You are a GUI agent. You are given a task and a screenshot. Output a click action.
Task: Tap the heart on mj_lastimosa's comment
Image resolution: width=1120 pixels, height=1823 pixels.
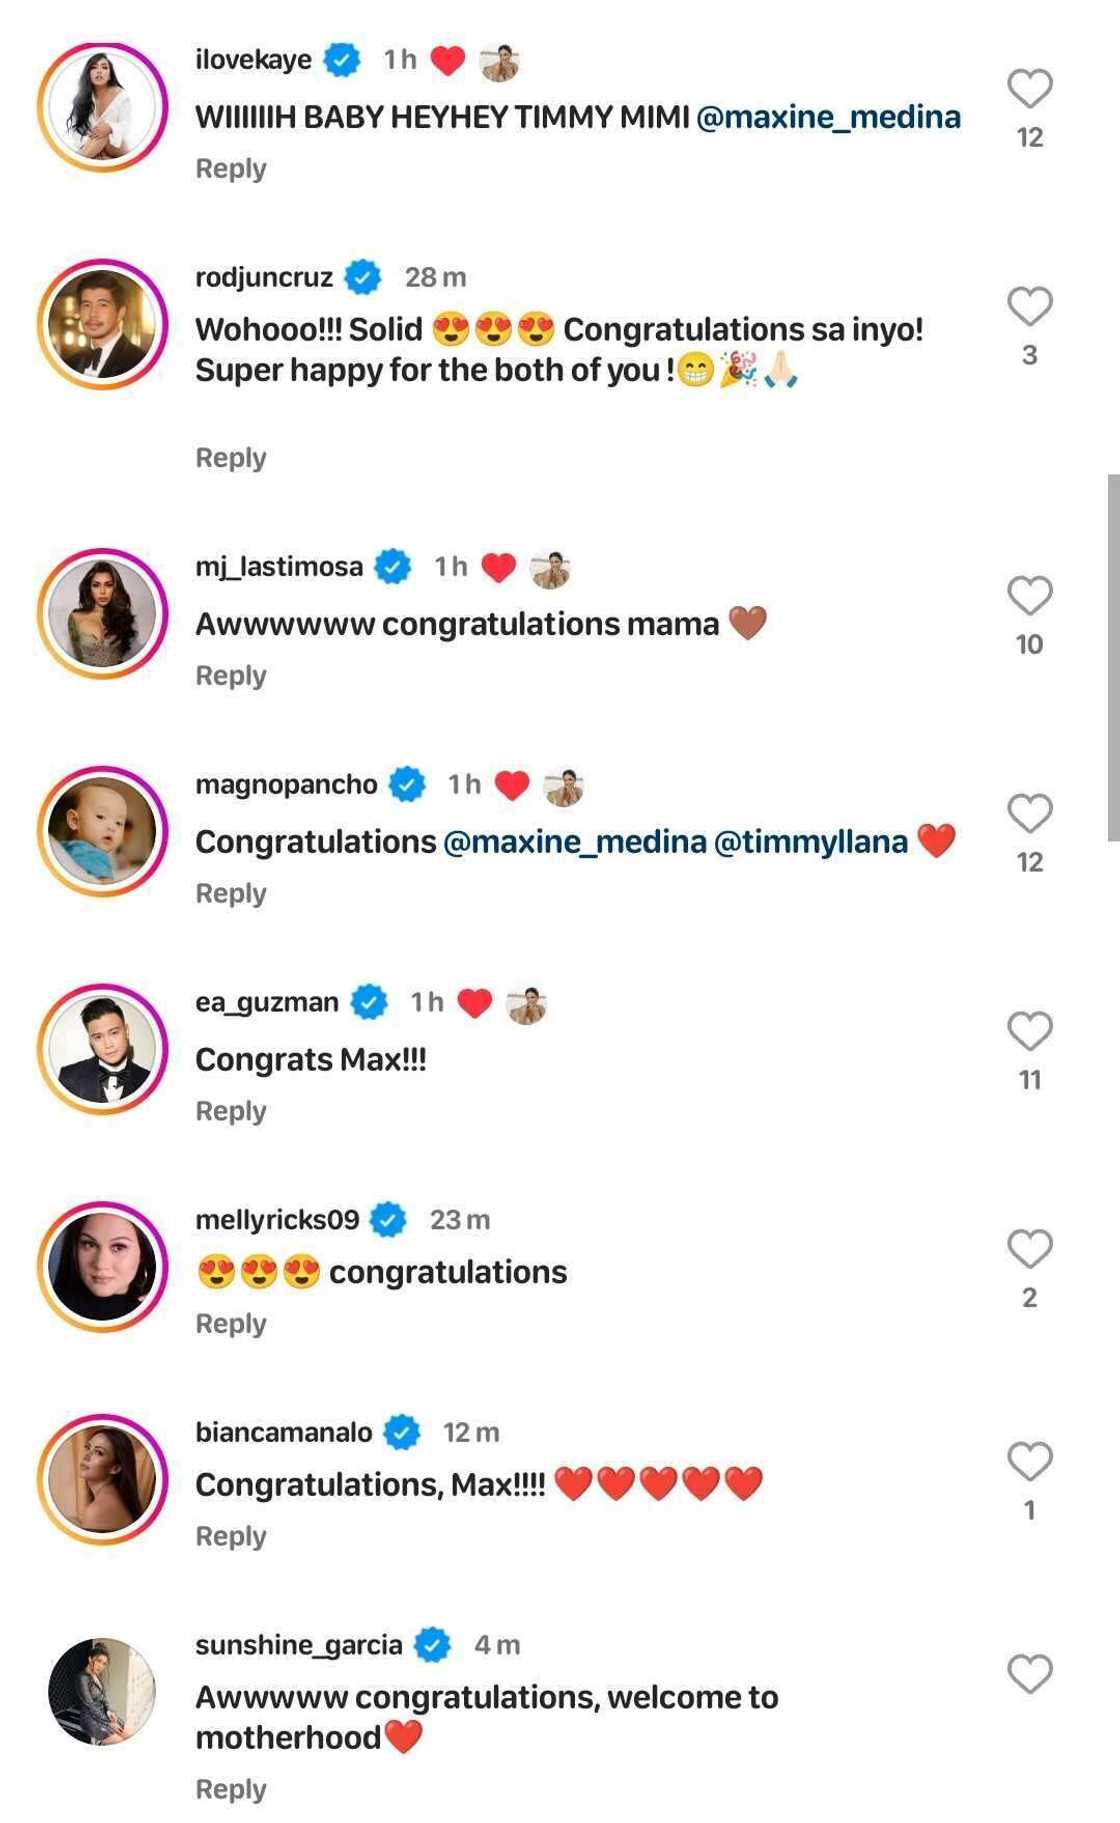[1029, 596]
